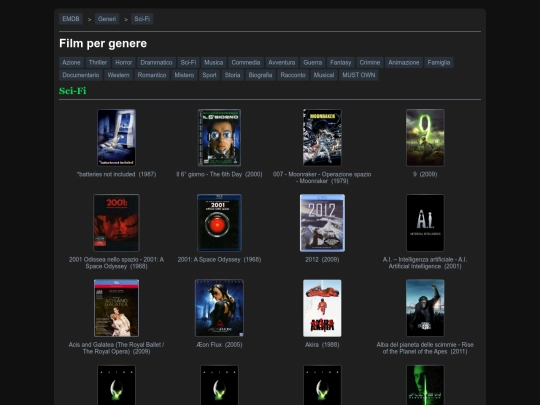This screenshot has width=540, height=405.
Task: Select the Musica genre tag
Action: (214, 63)
